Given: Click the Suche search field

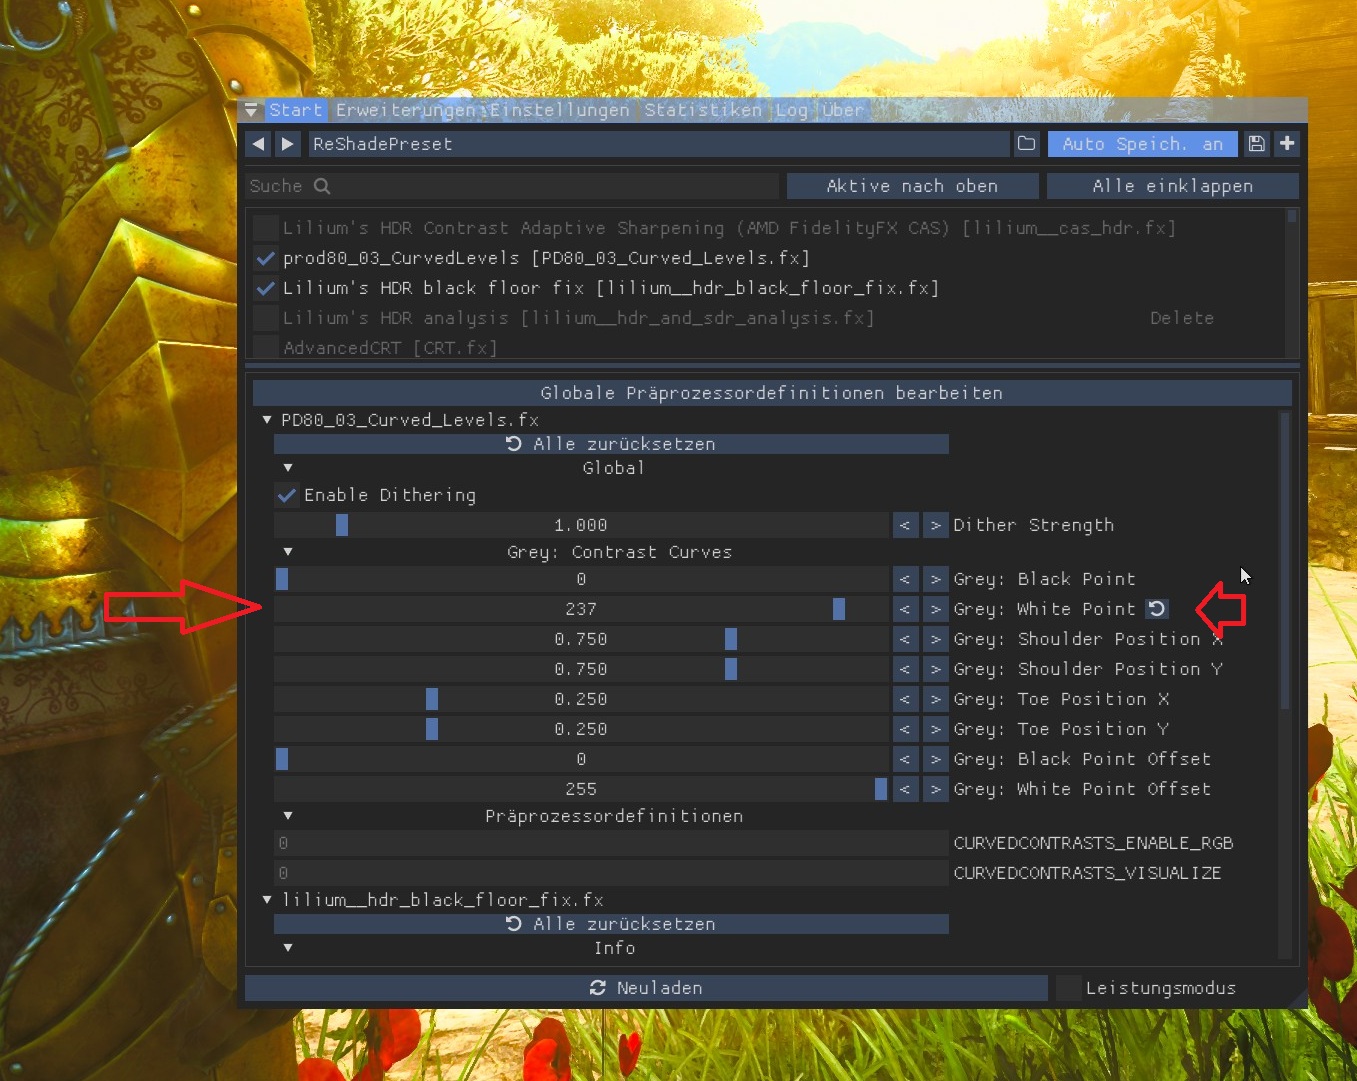Looking at the screenshot, I should coord(511,186).
